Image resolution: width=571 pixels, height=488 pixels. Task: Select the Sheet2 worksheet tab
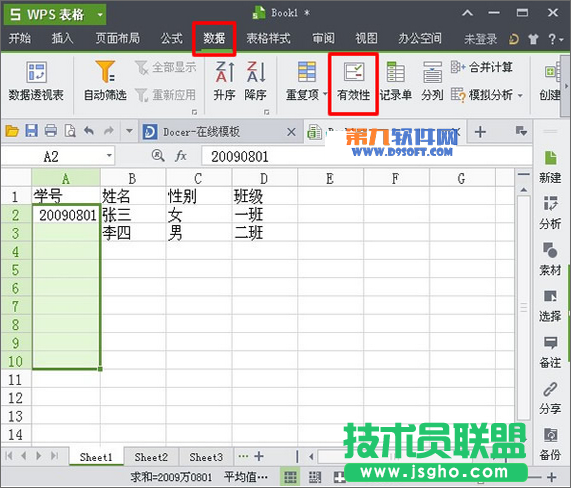pyautogui.click(x=151, y=457)
